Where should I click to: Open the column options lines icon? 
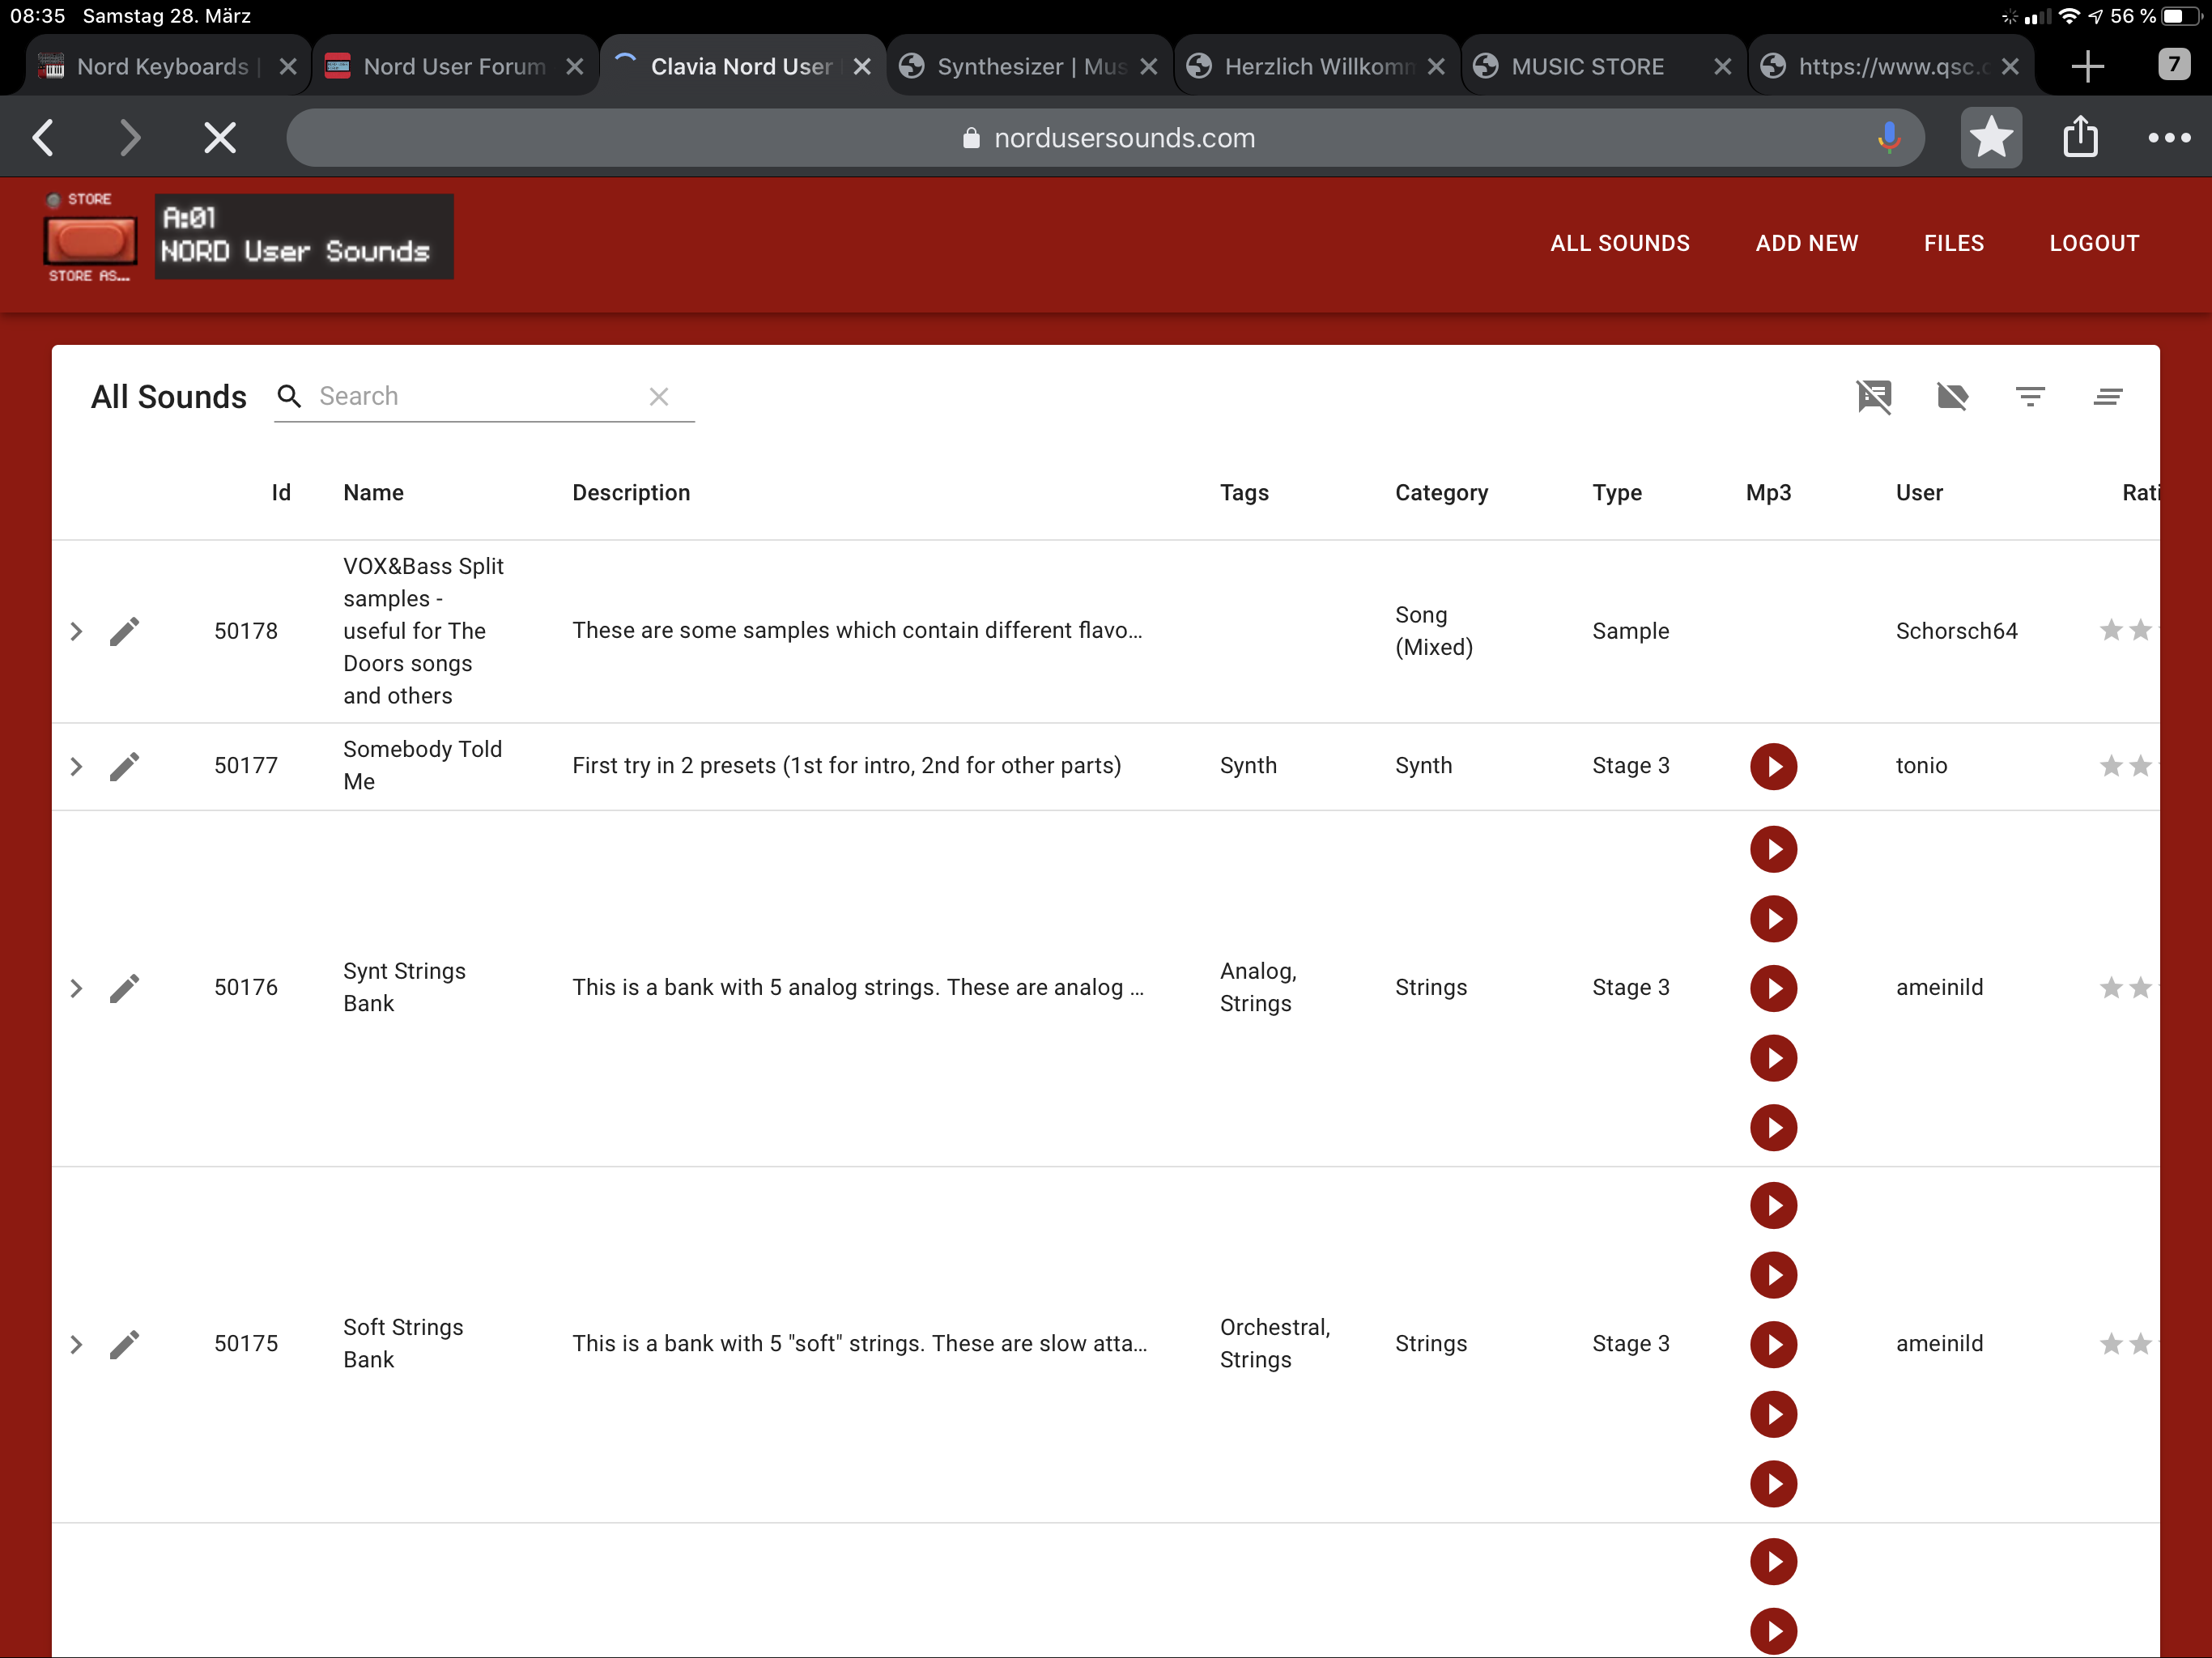coord(2108,397)
